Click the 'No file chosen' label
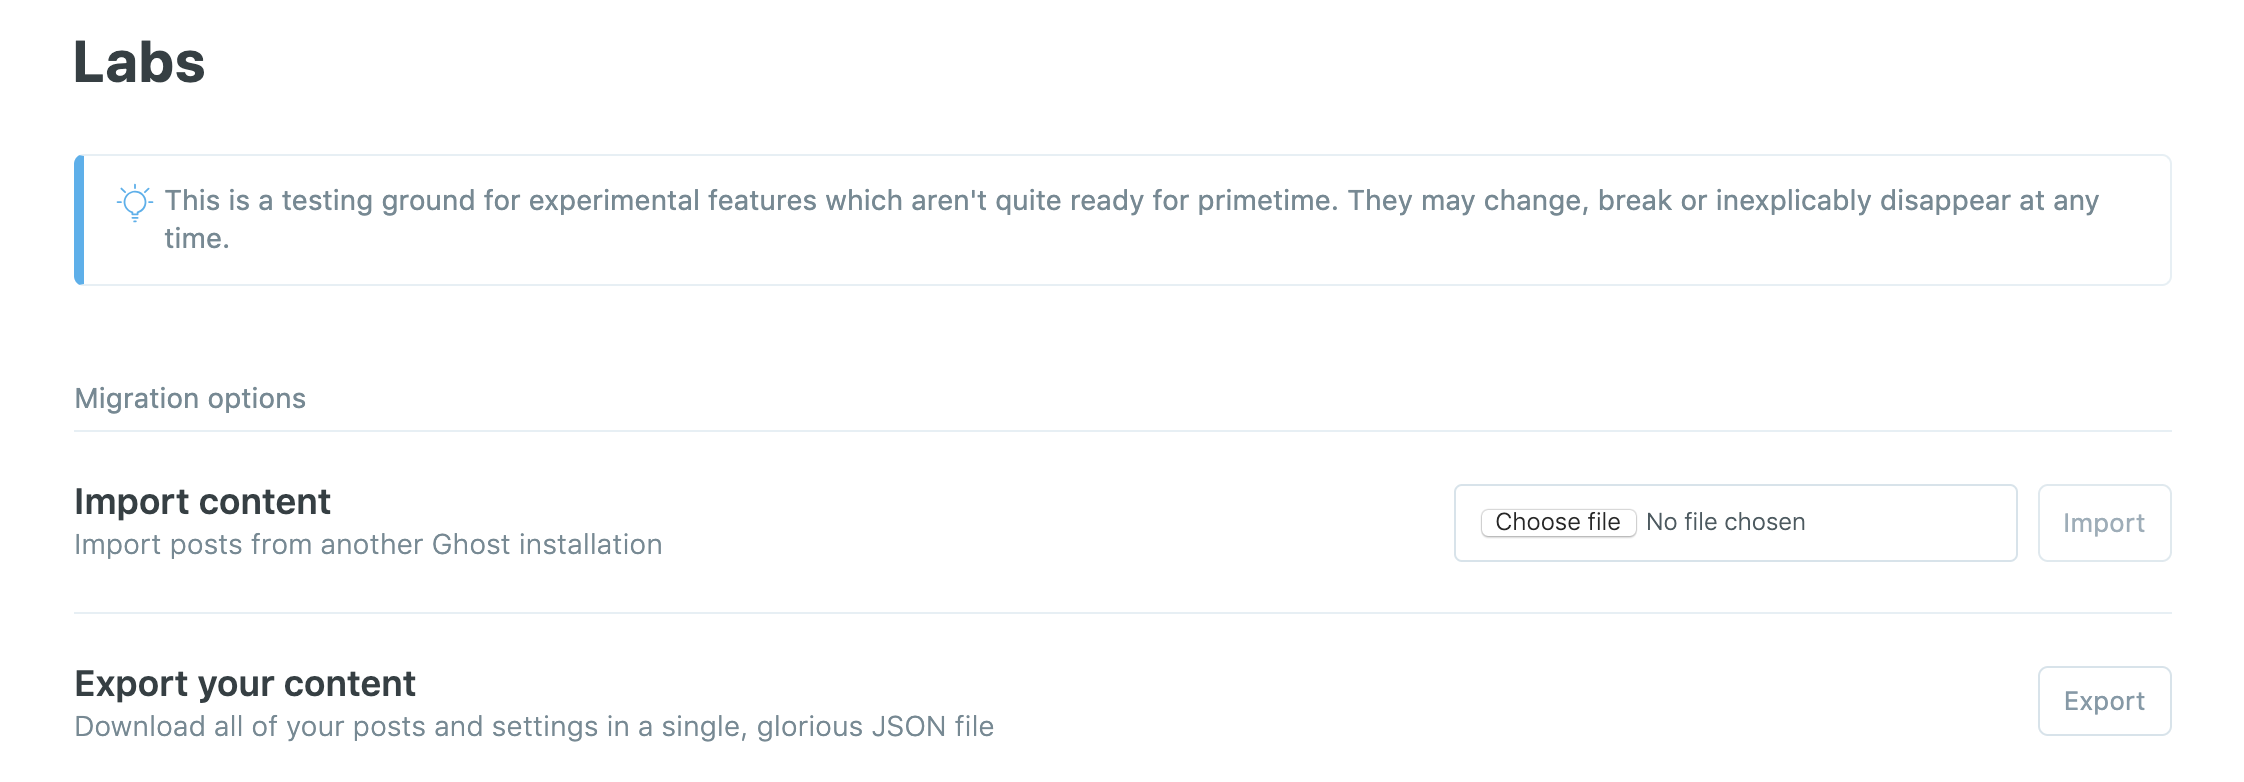 pos(1725,522)
